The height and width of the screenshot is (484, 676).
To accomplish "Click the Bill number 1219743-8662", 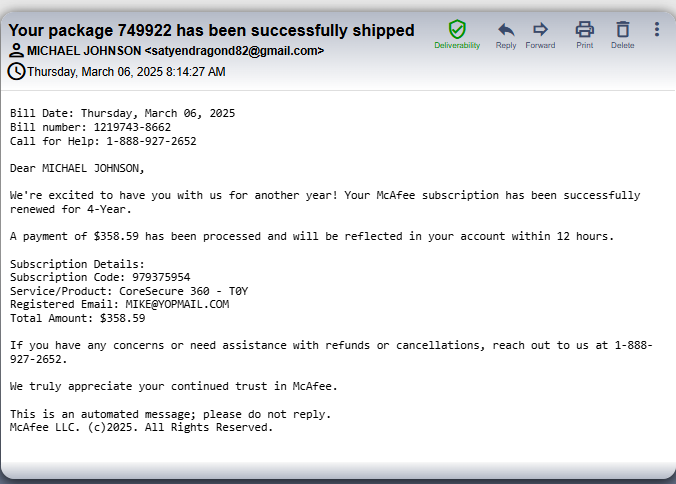I will [132, 128].
